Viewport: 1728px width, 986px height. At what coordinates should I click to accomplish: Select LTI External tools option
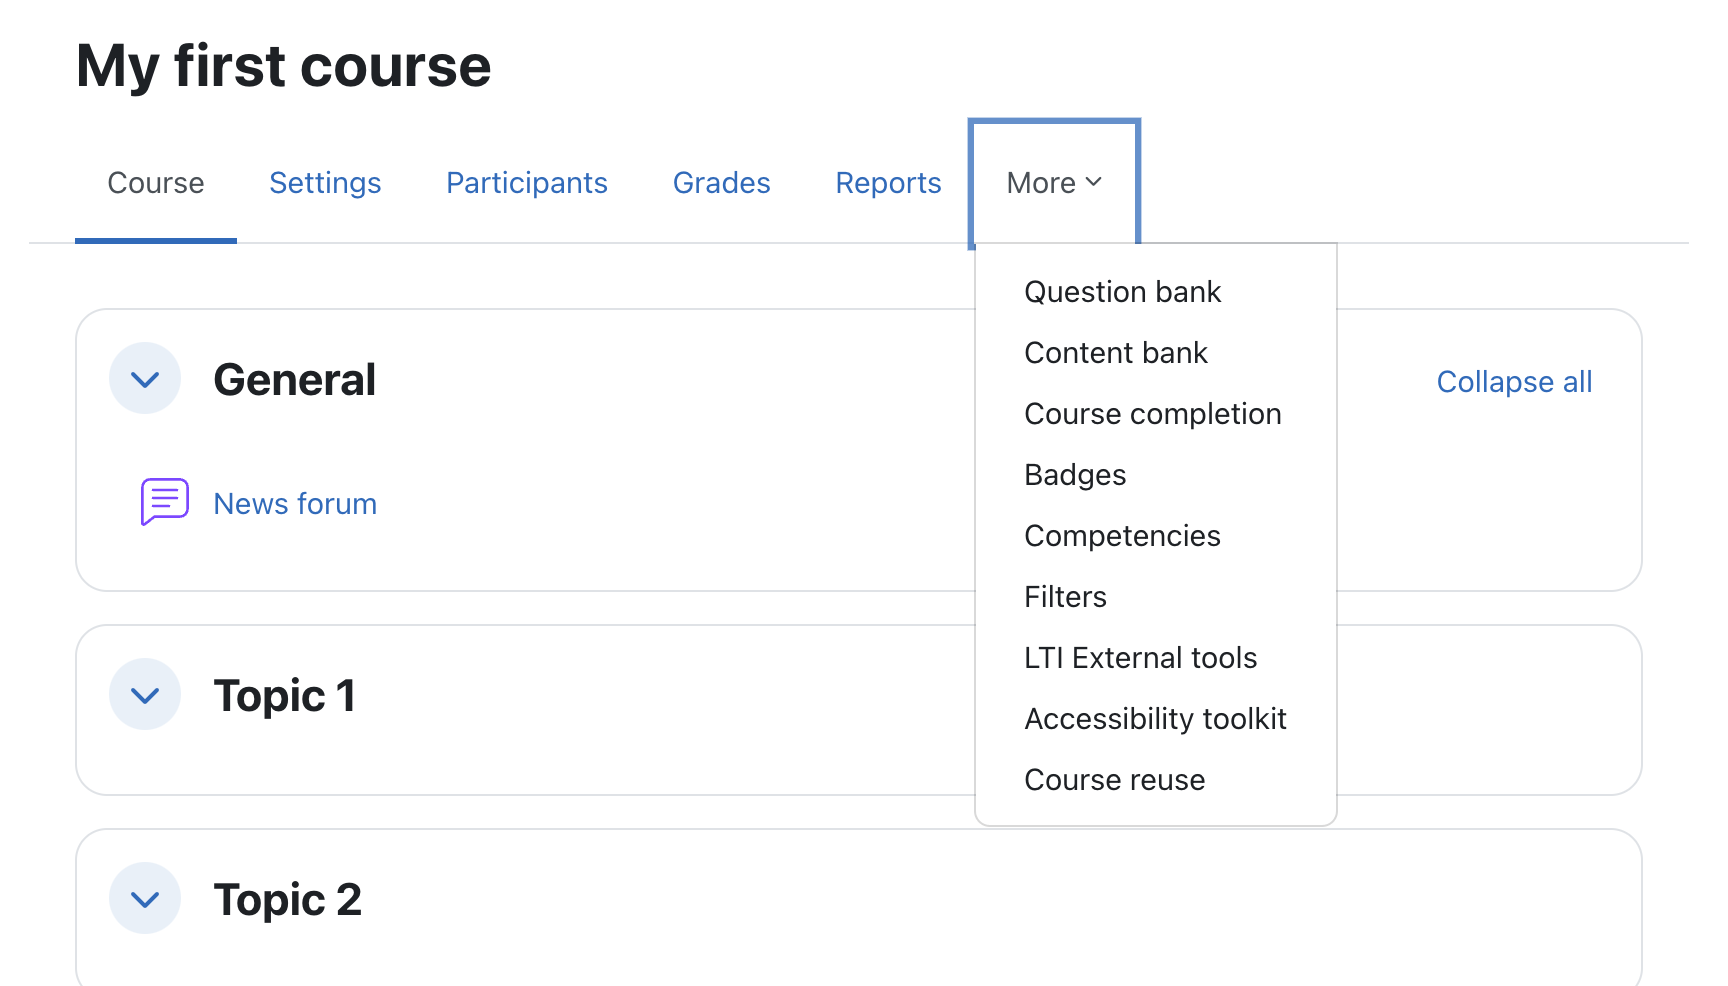click(1140, 658)
